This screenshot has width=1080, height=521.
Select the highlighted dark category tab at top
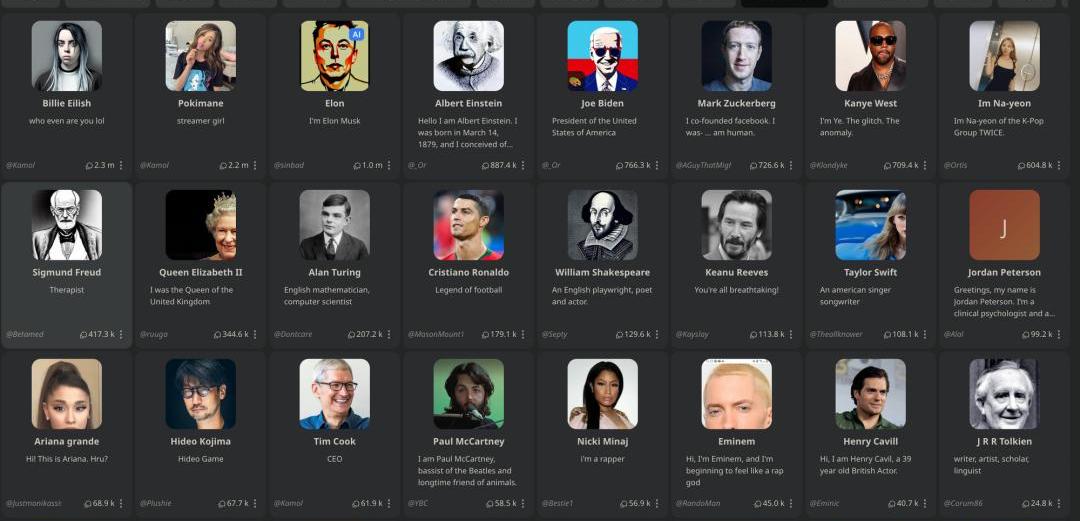click(785, 3)
